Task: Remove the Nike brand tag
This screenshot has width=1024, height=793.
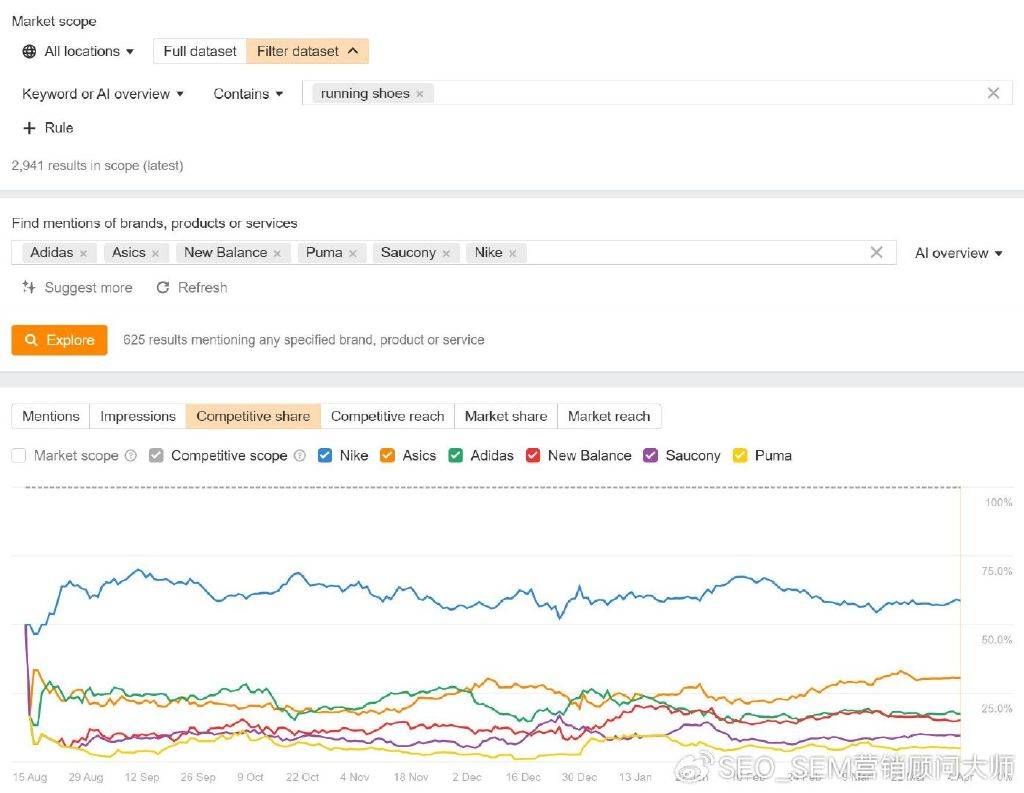Action: coord(513,253)
